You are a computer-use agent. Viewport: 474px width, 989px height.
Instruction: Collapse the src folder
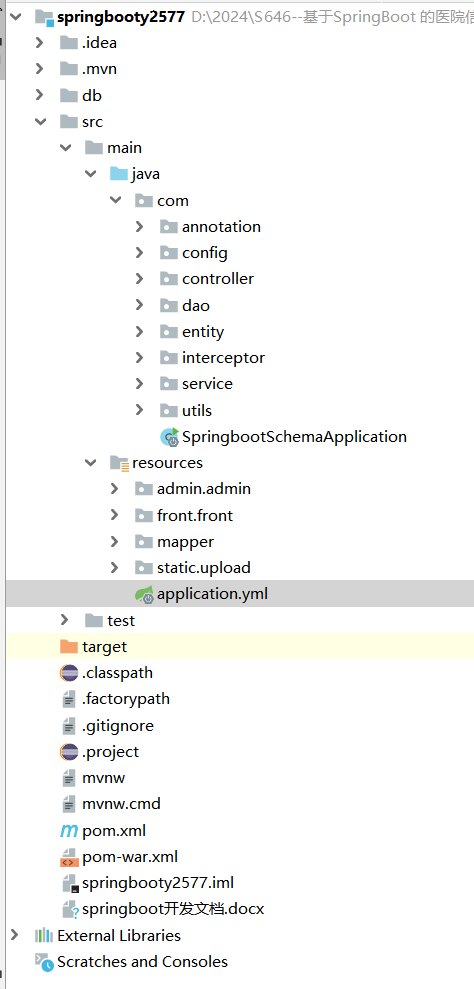pos(40,121)
